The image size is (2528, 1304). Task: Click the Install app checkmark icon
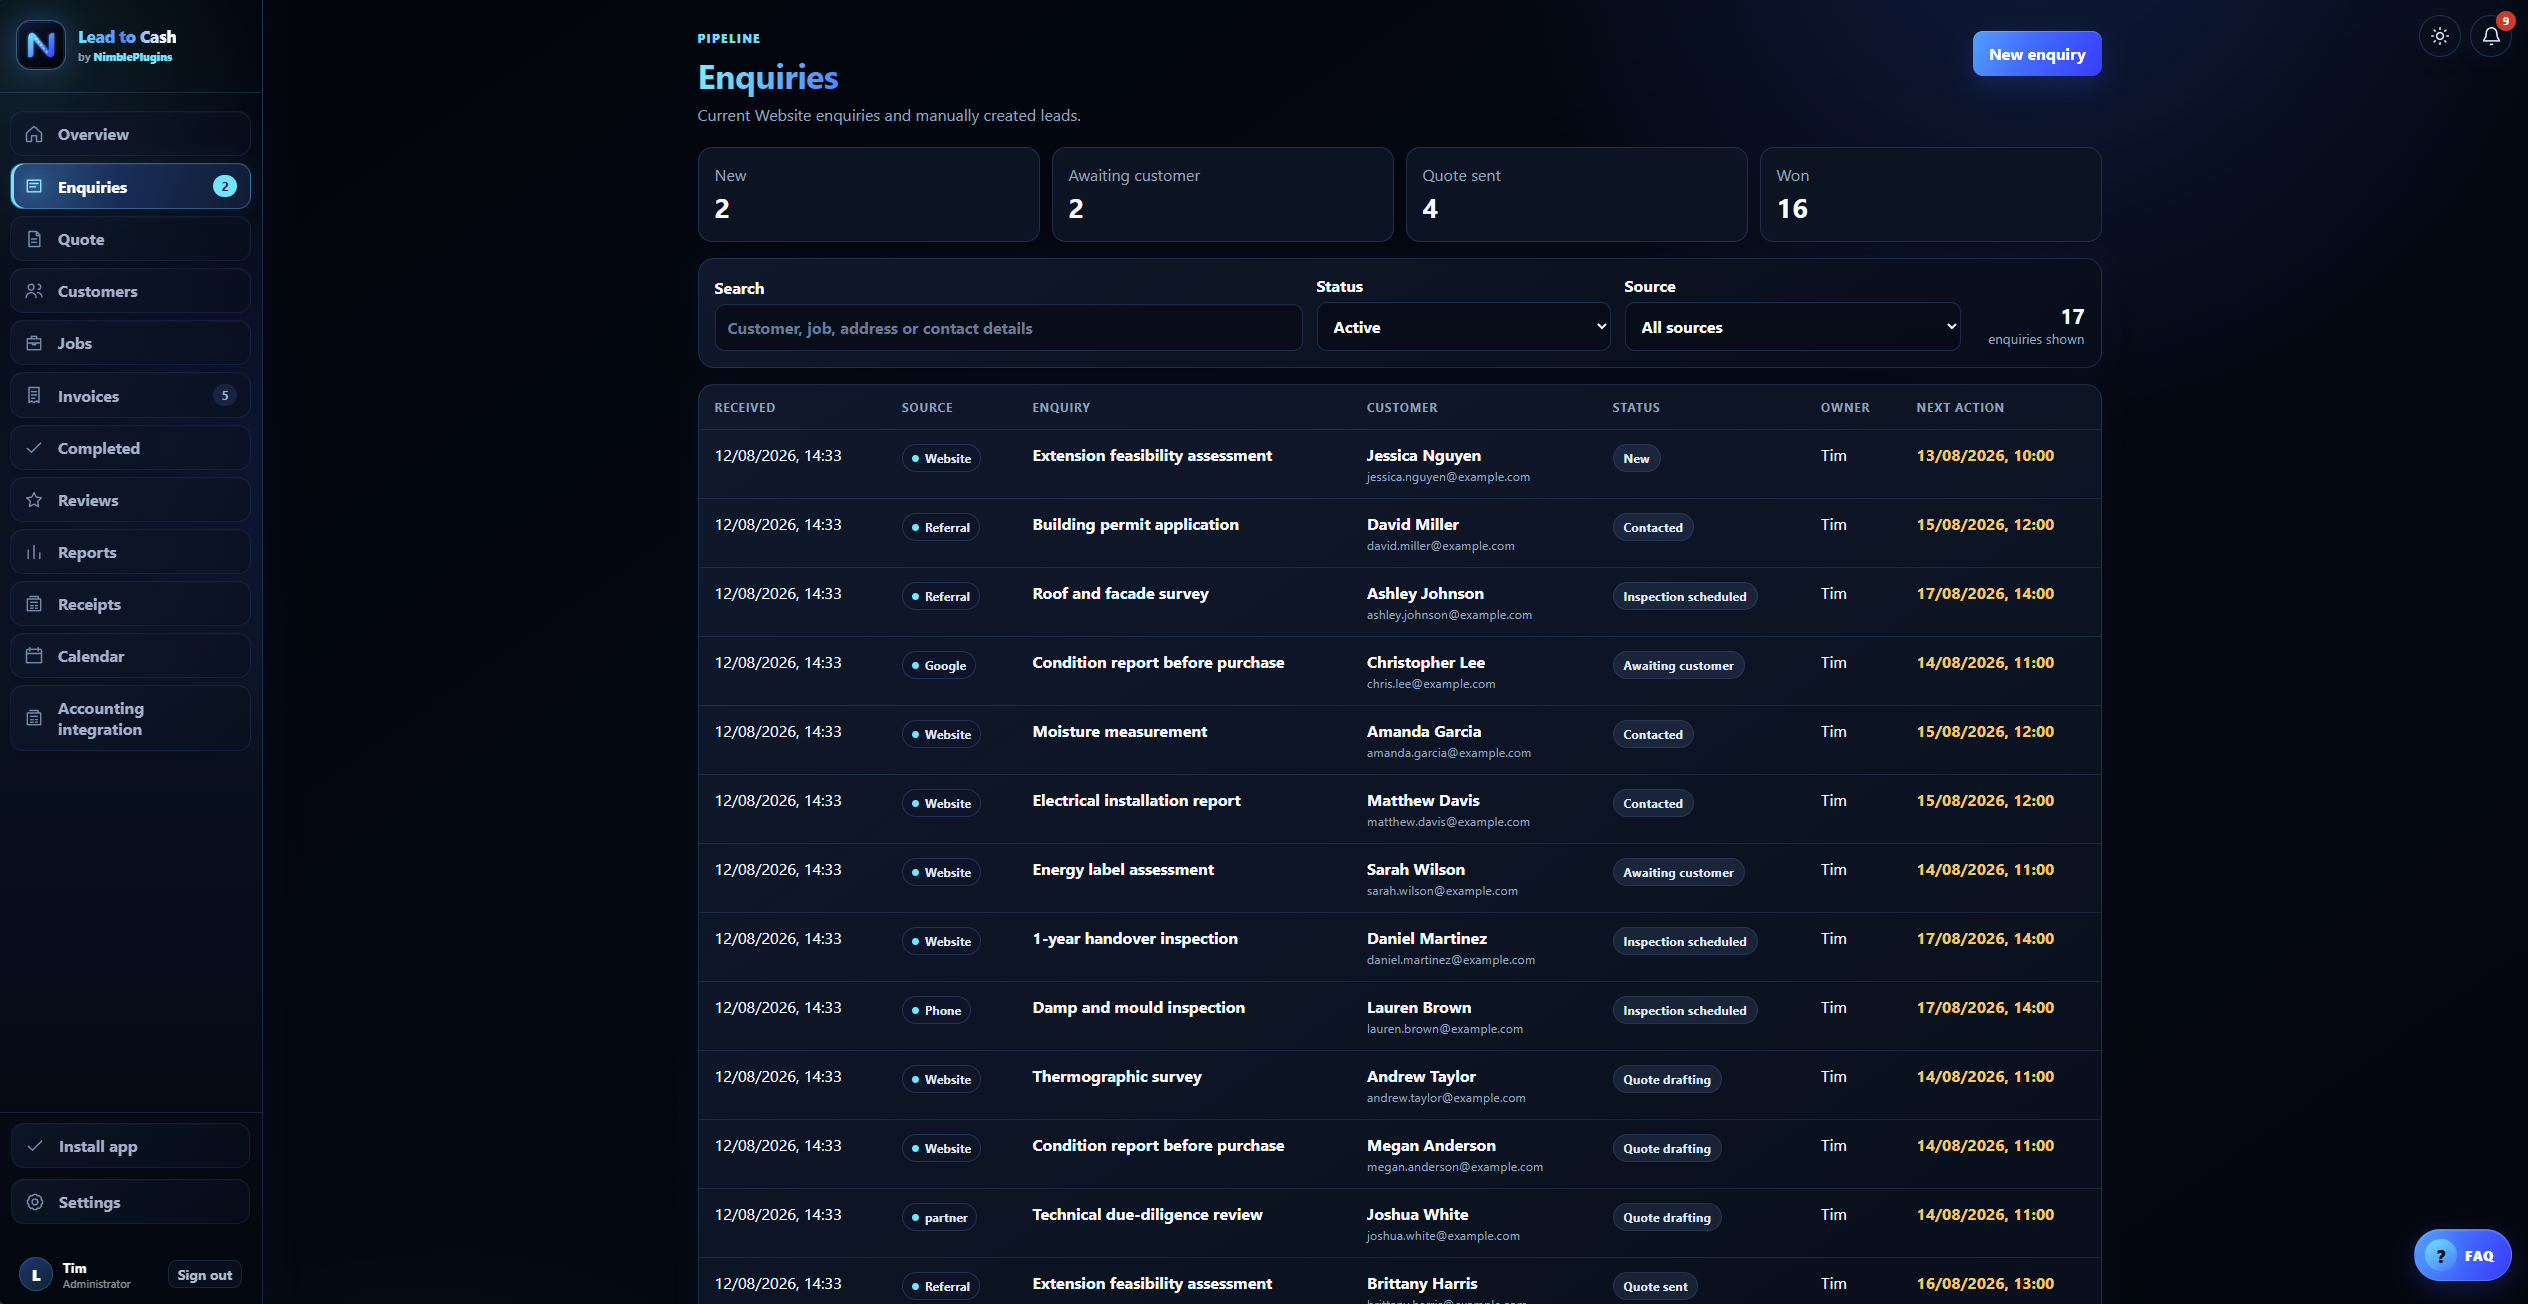(x=35, y=1146)
